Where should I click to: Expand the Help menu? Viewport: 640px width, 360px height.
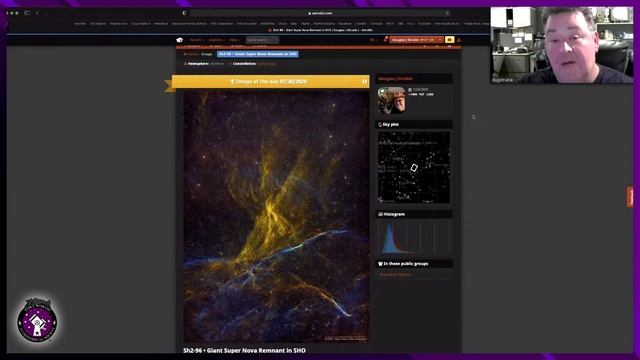(x=234, y=40)
